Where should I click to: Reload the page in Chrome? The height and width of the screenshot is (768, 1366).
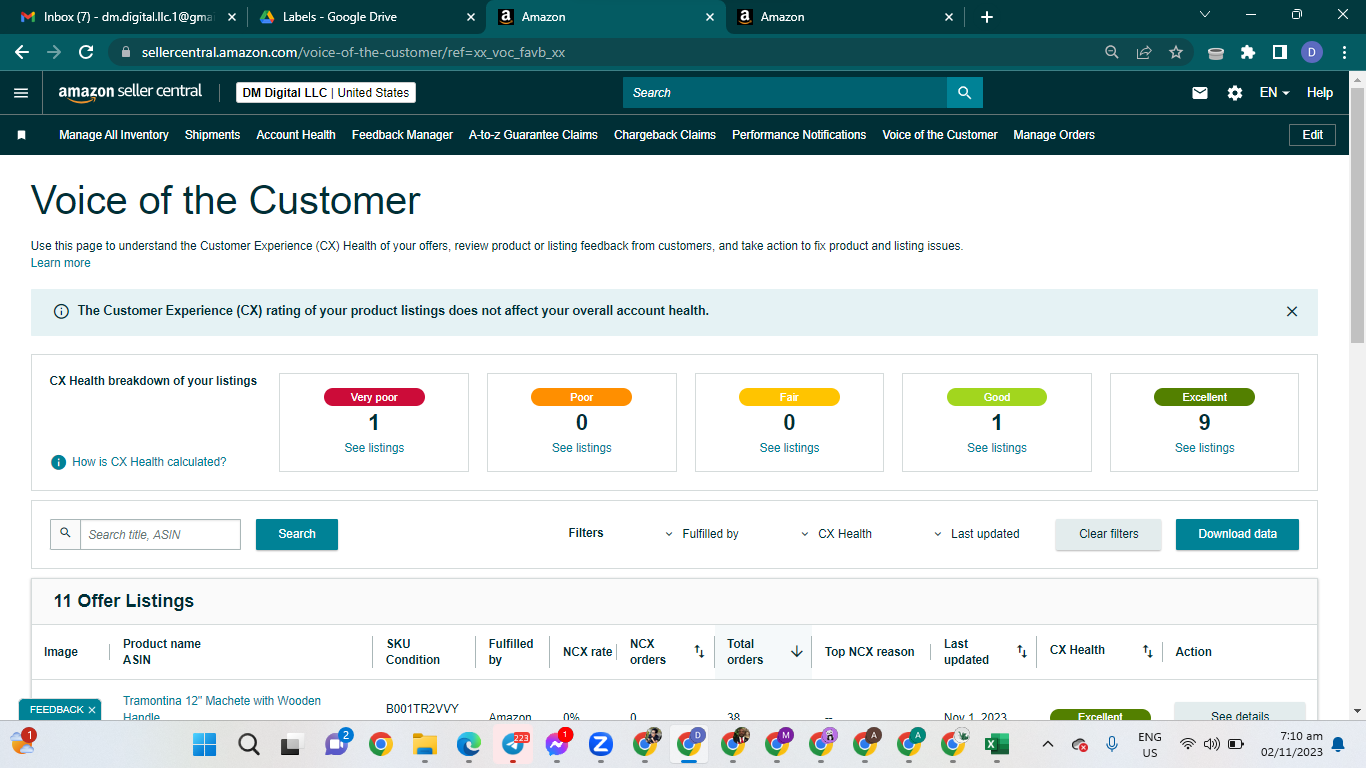click(x=86, y=52)
